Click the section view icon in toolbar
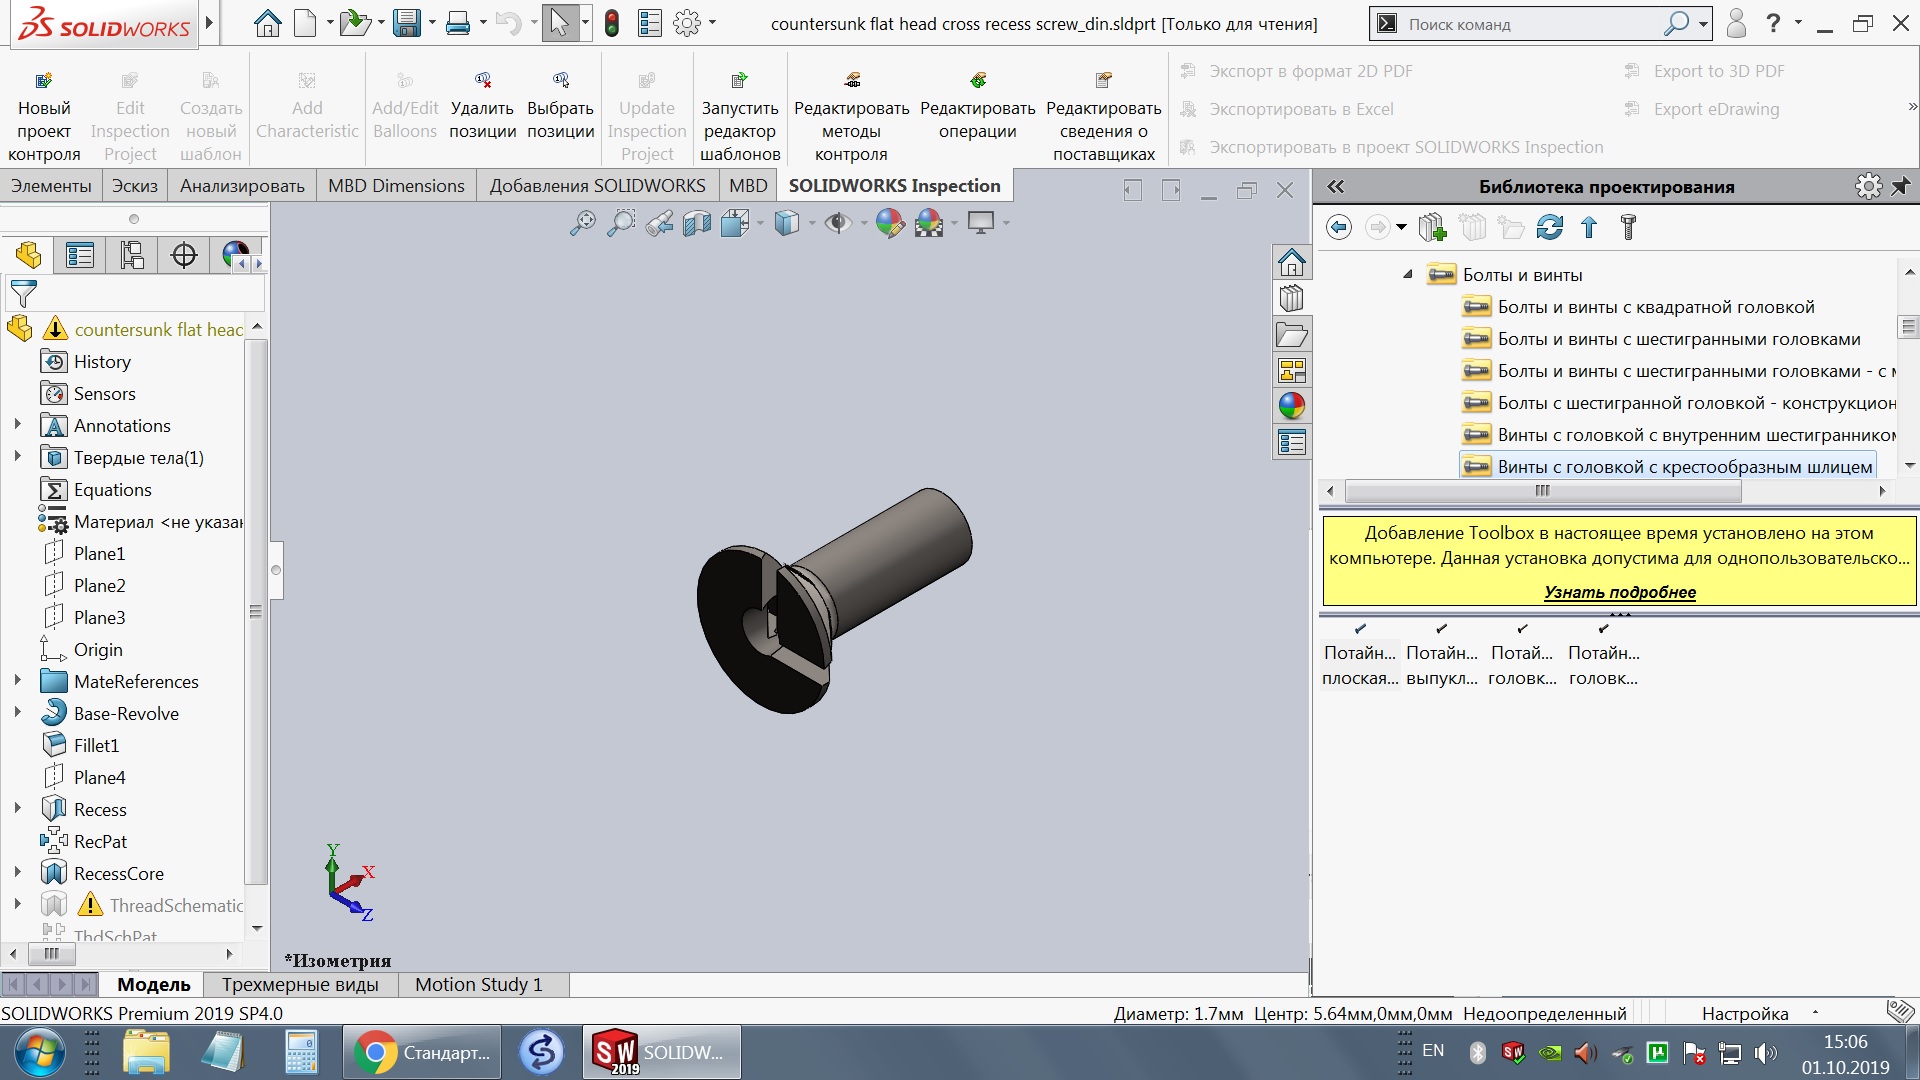The width and height of the screenshot is (1920, 1080). [x=696, y=223]
